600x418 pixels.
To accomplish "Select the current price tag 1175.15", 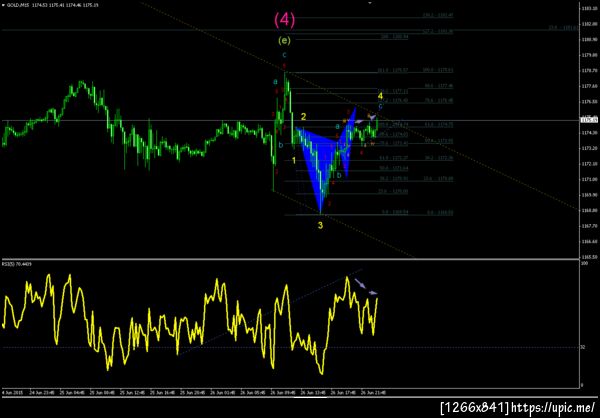I will click(x=589, y=120).
